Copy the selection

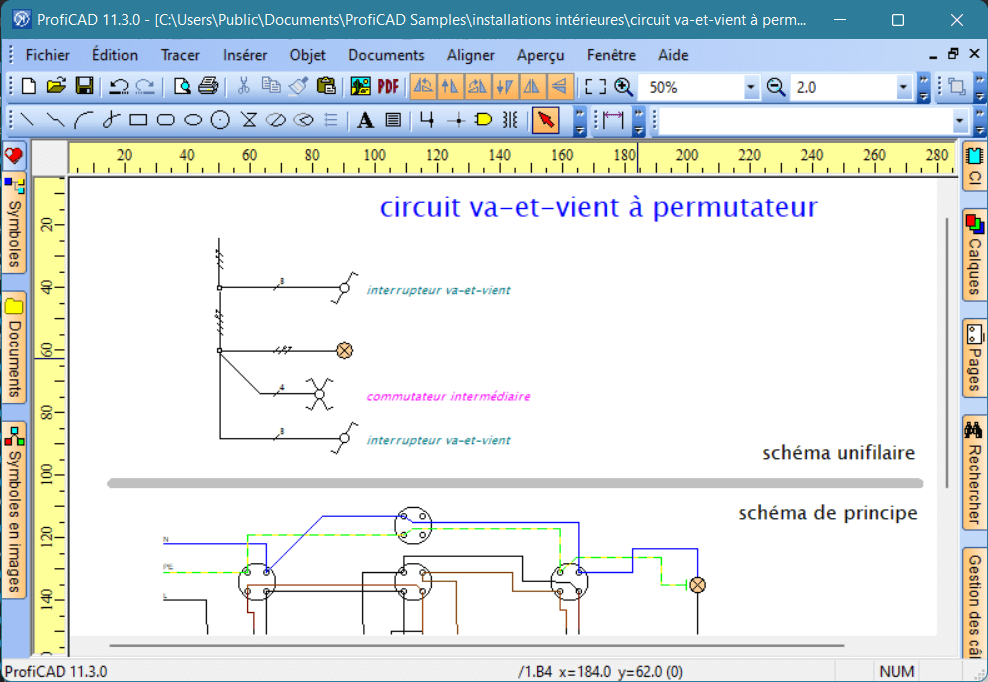(x=271, y=86)
